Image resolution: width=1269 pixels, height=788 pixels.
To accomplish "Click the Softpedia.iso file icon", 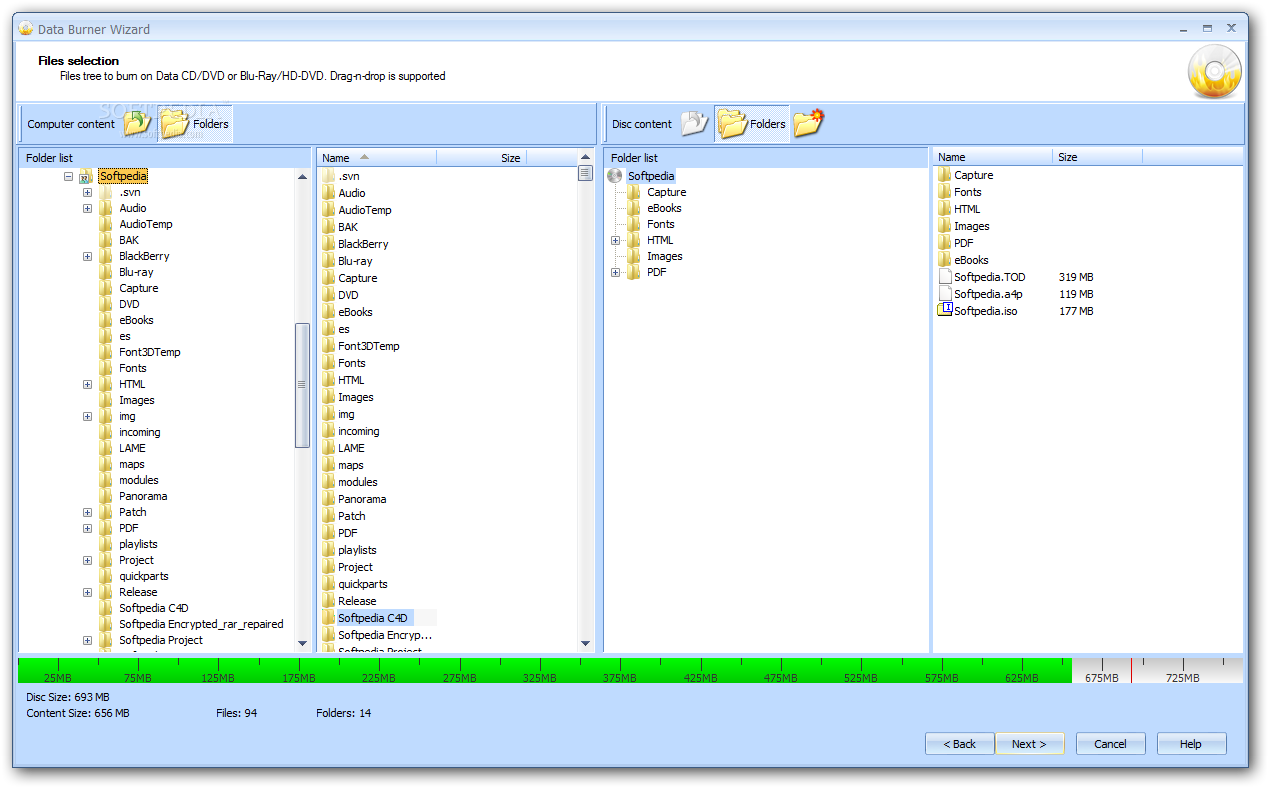I will point(945,311).
